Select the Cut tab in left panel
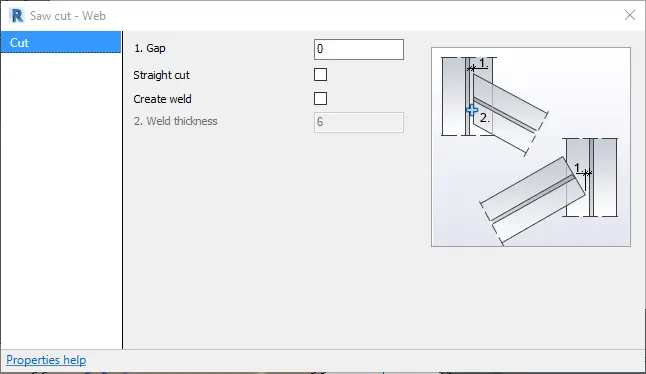The height and width of the screenshot is (374, 646). click(x=61, y=42)
